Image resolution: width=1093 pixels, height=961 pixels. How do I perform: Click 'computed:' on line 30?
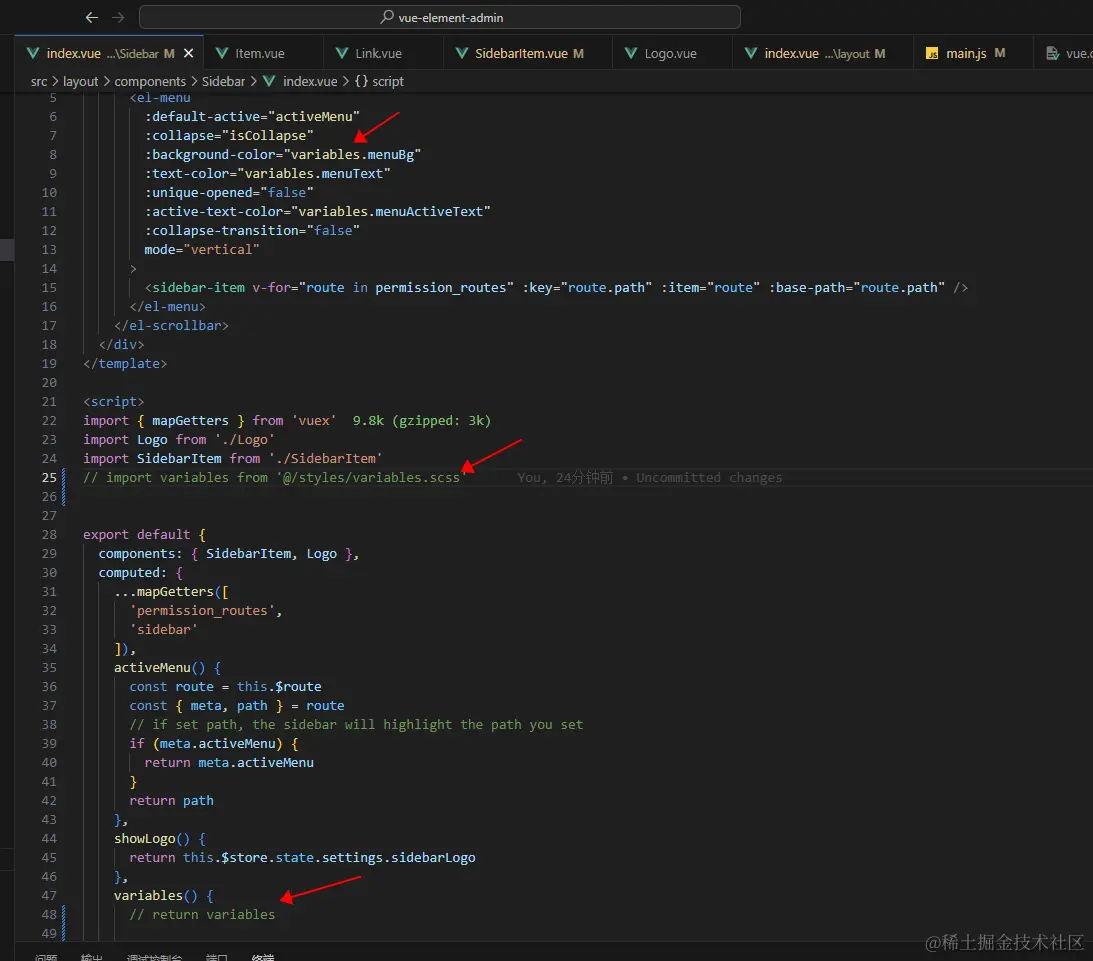[132, 573]
